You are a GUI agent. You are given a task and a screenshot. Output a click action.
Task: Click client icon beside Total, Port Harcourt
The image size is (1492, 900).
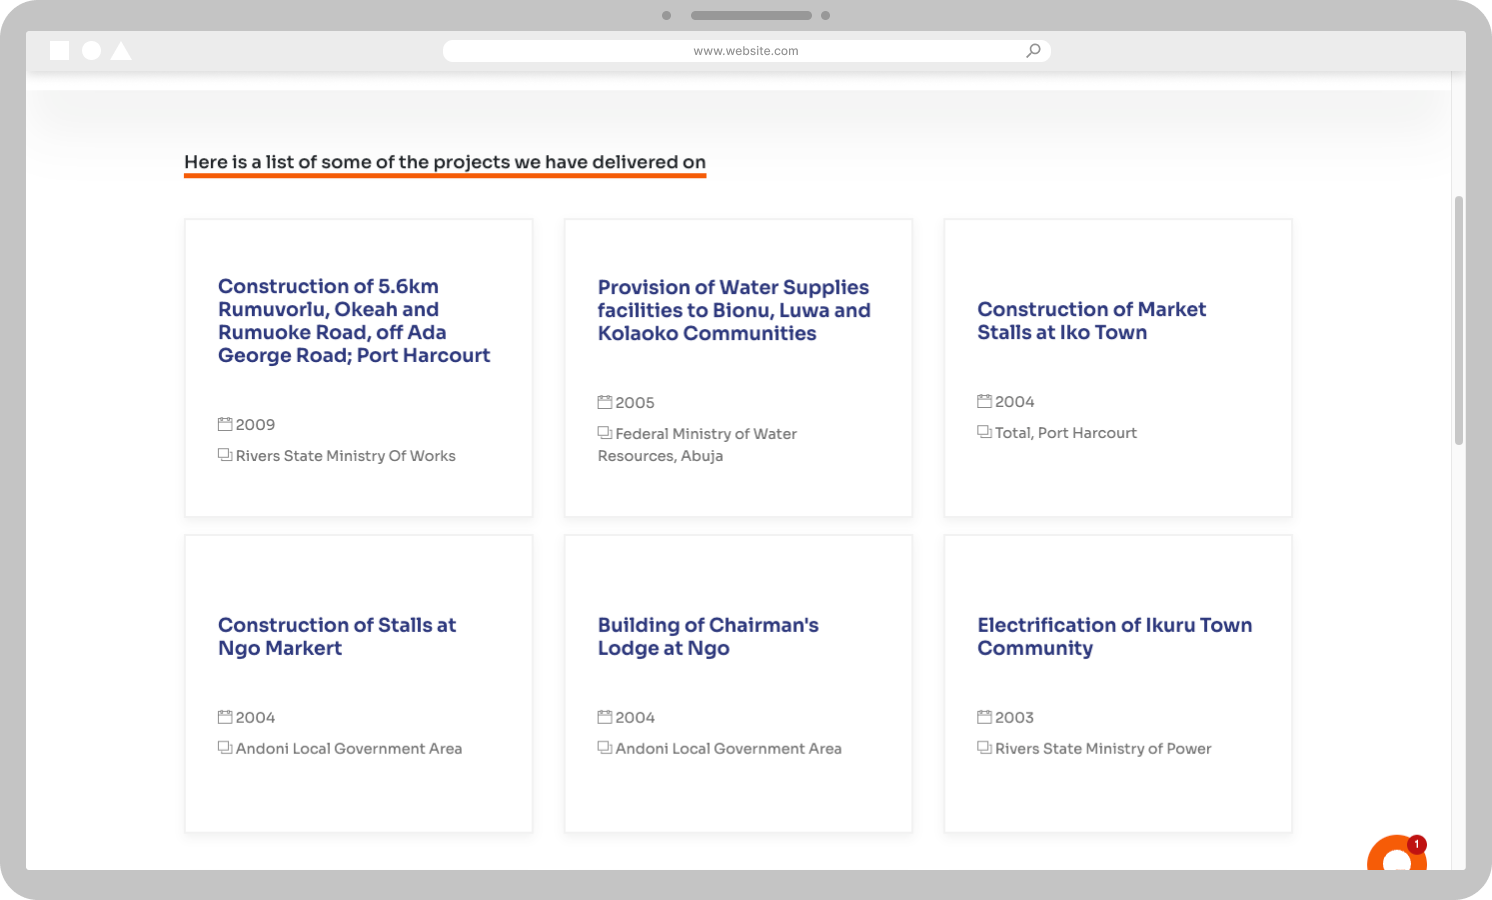pos(984,432)
